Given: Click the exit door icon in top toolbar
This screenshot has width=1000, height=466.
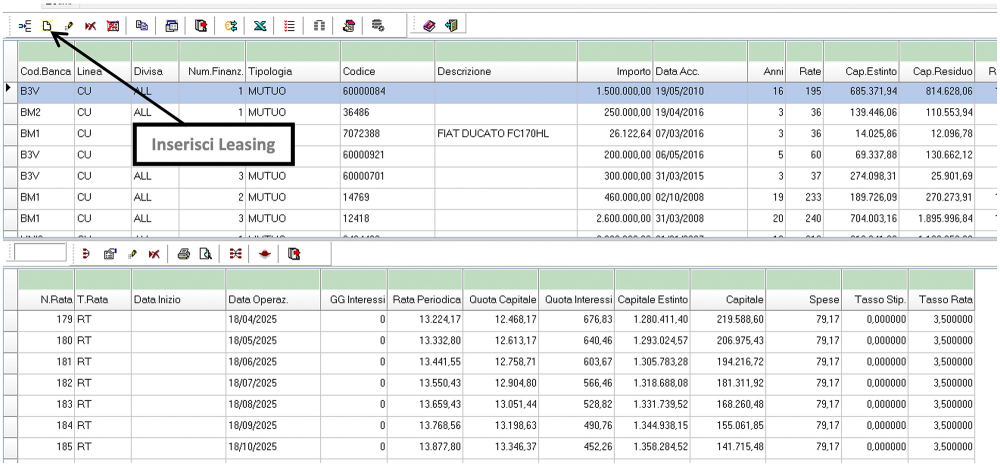Looking at the screenshot, I should [451, 26].
